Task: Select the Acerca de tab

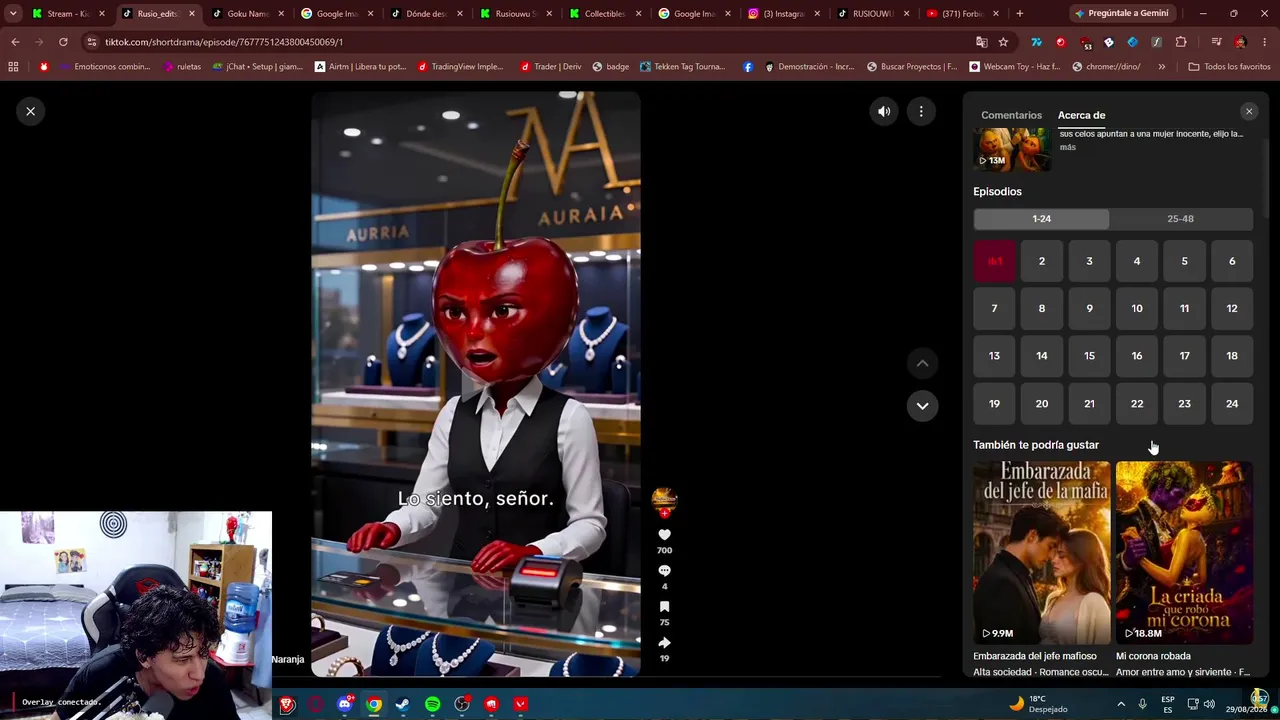Action: coord(1081,115)
